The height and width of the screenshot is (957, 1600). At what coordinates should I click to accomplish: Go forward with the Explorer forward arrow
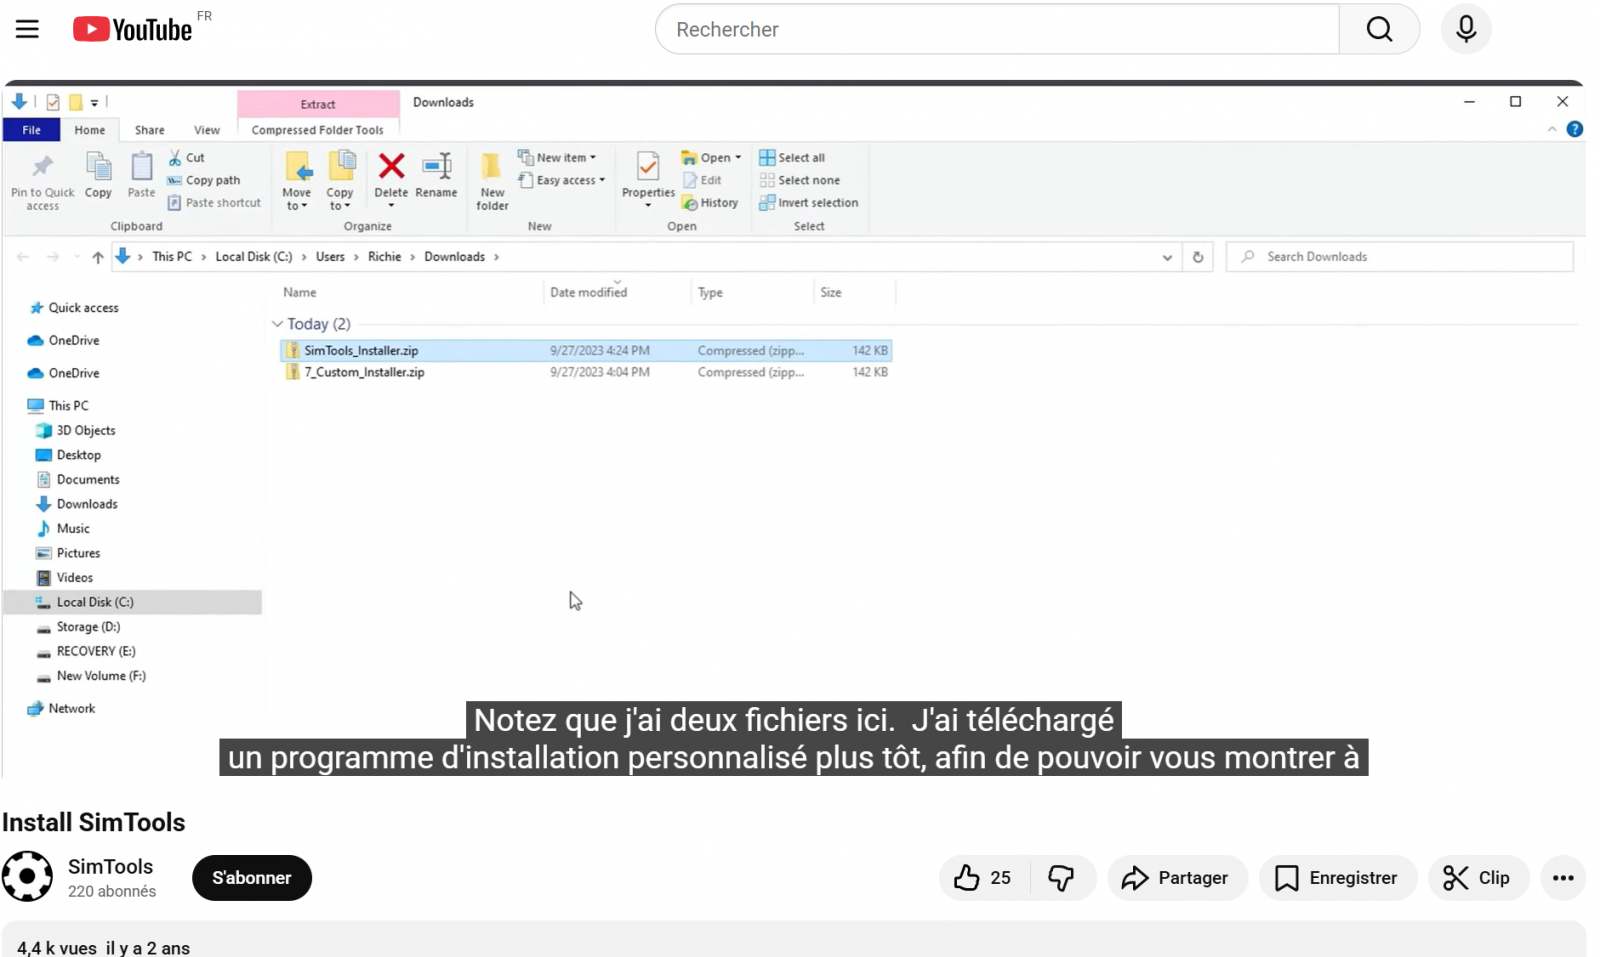(53, 257)
